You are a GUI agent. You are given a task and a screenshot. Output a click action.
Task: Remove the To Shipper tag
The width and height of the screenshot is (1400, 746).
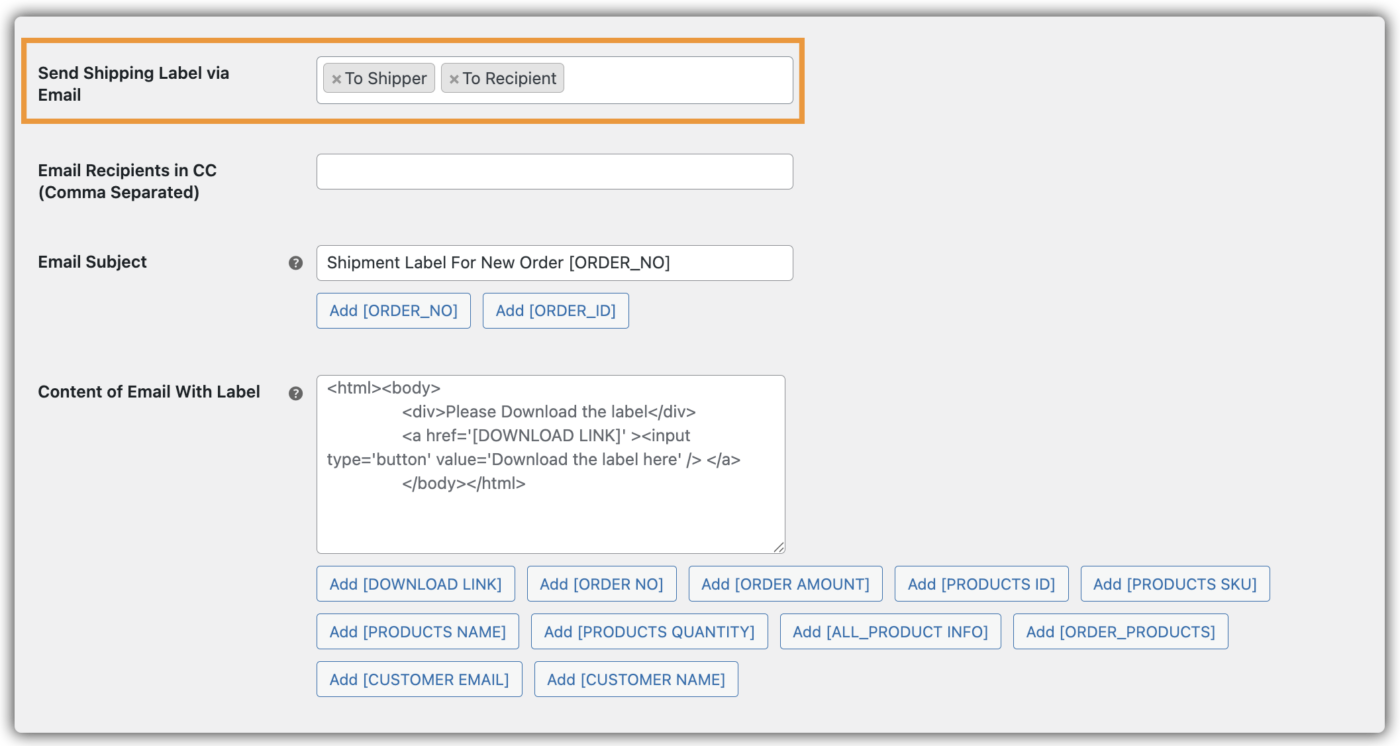[337, 79]
